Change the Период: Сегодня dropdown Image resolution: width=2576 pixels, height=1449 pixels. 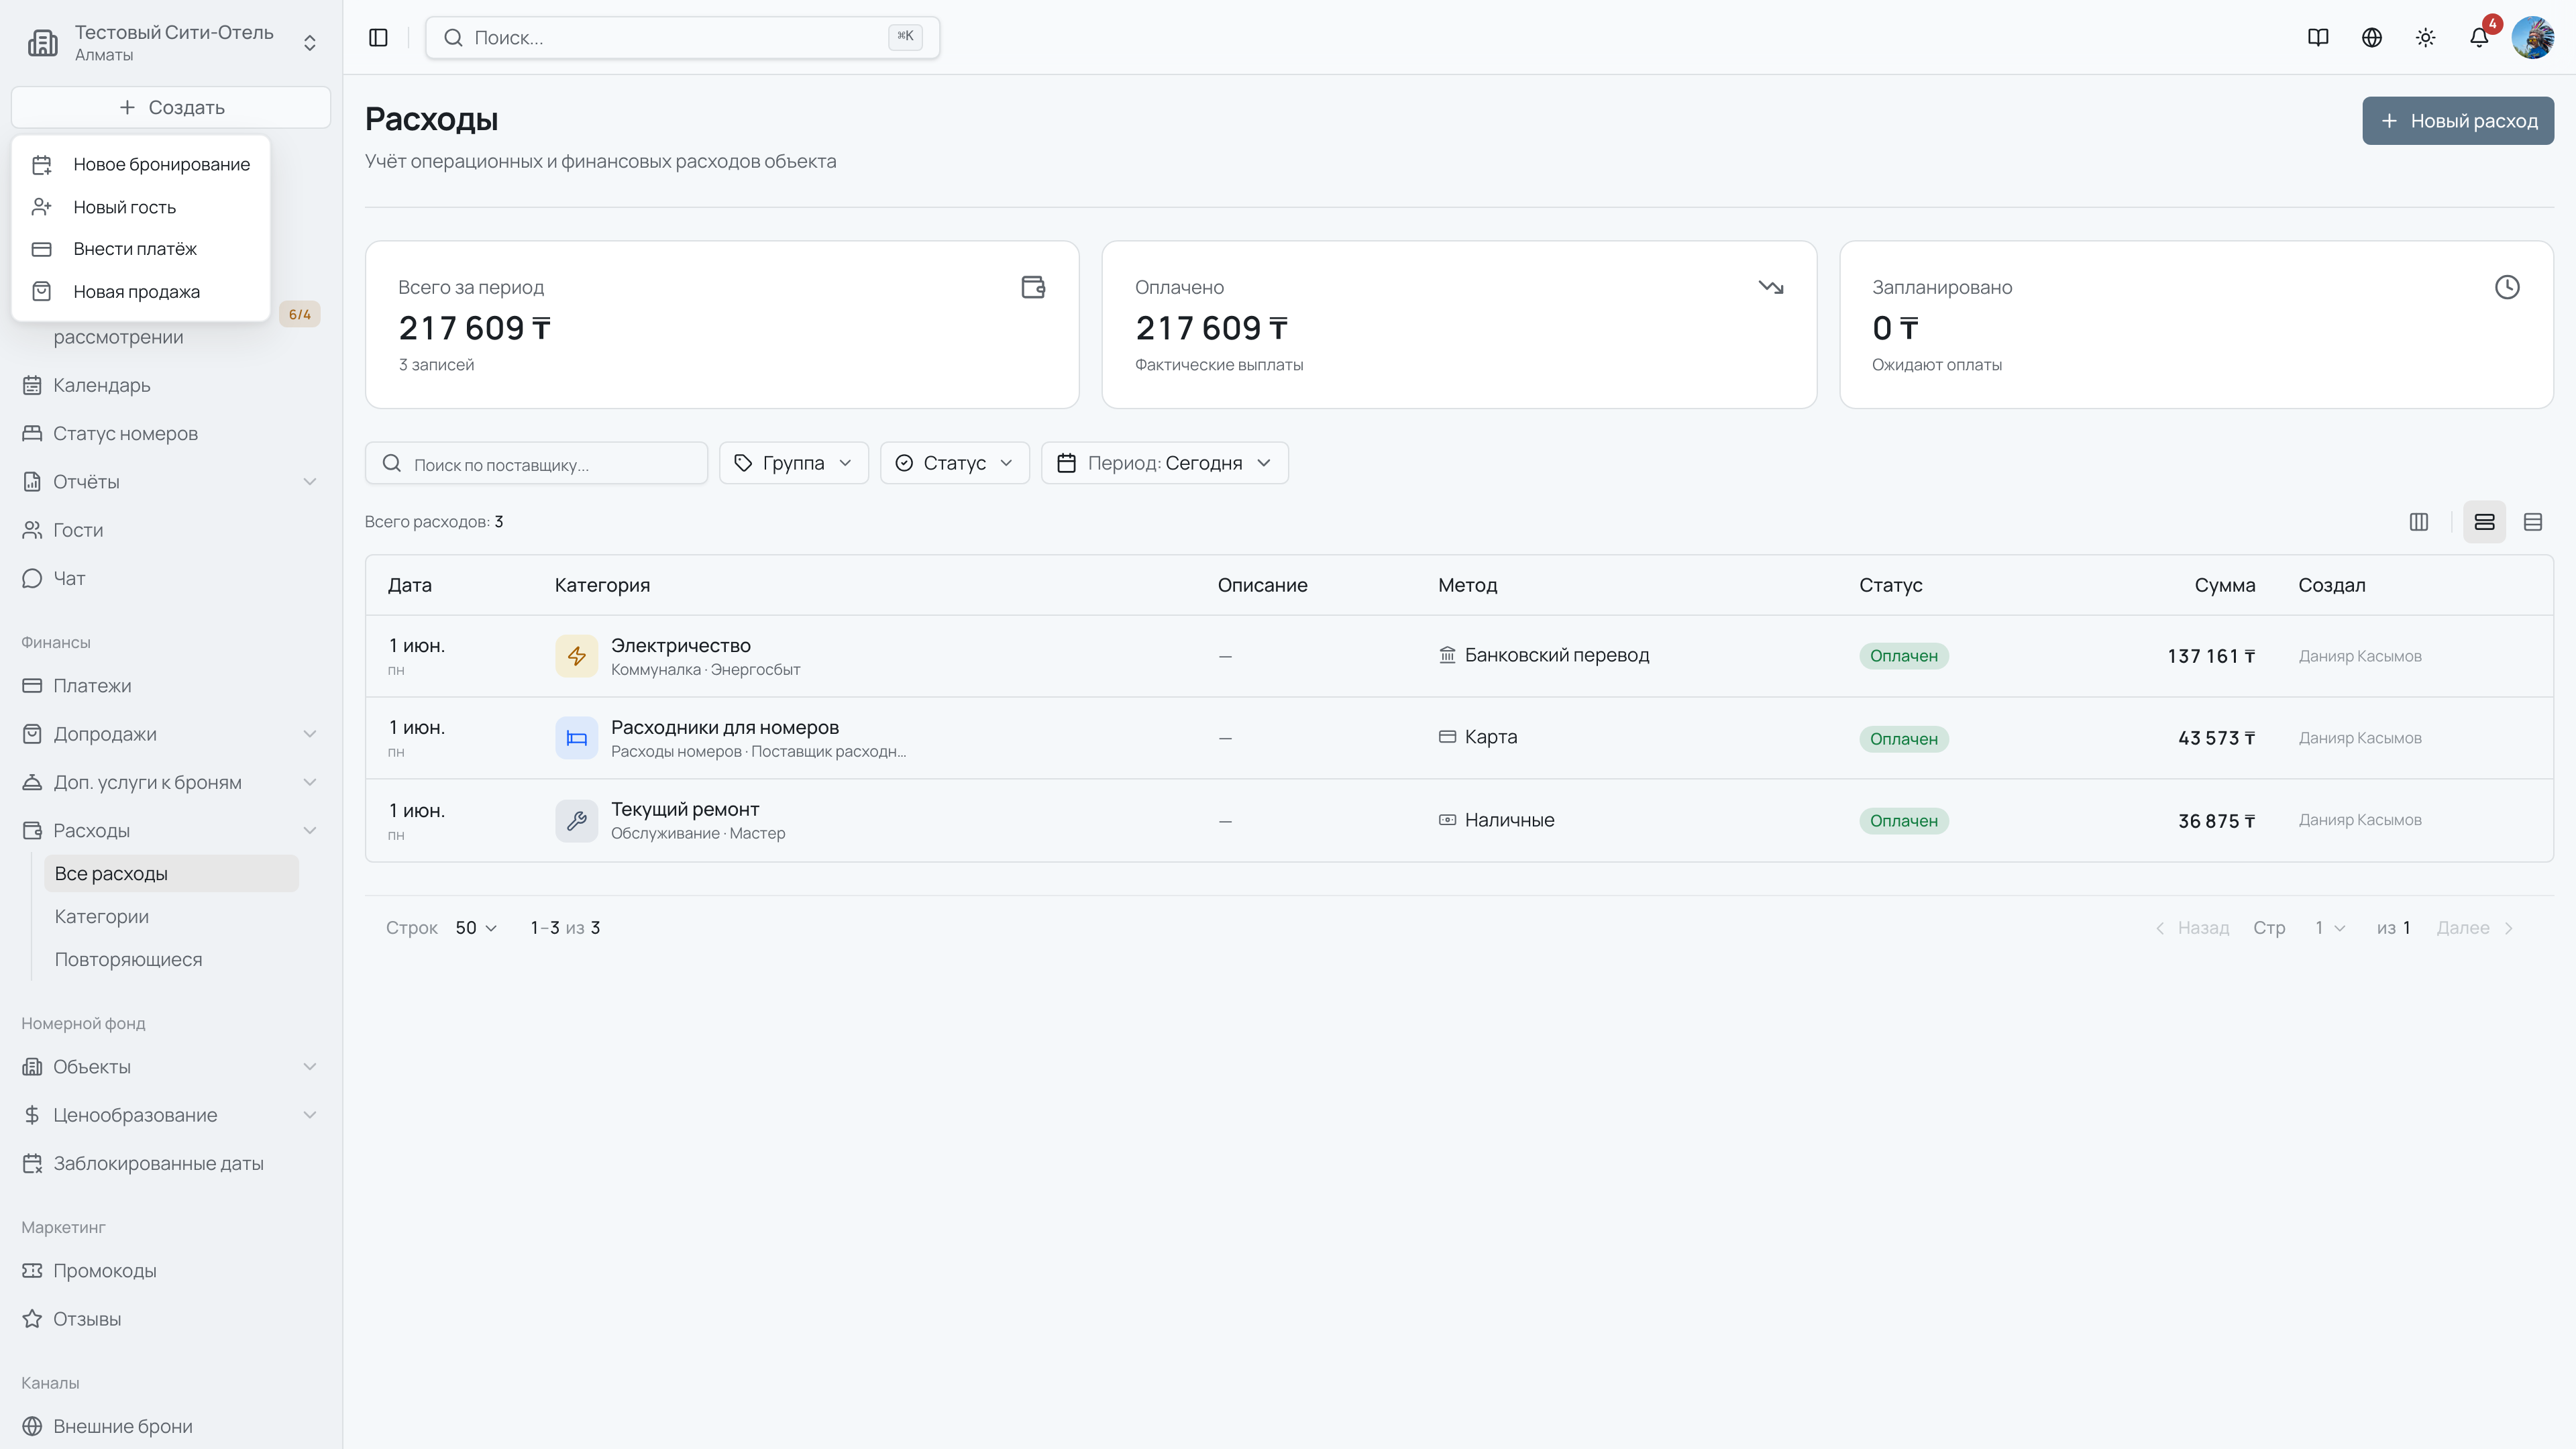click(1165, 463)
